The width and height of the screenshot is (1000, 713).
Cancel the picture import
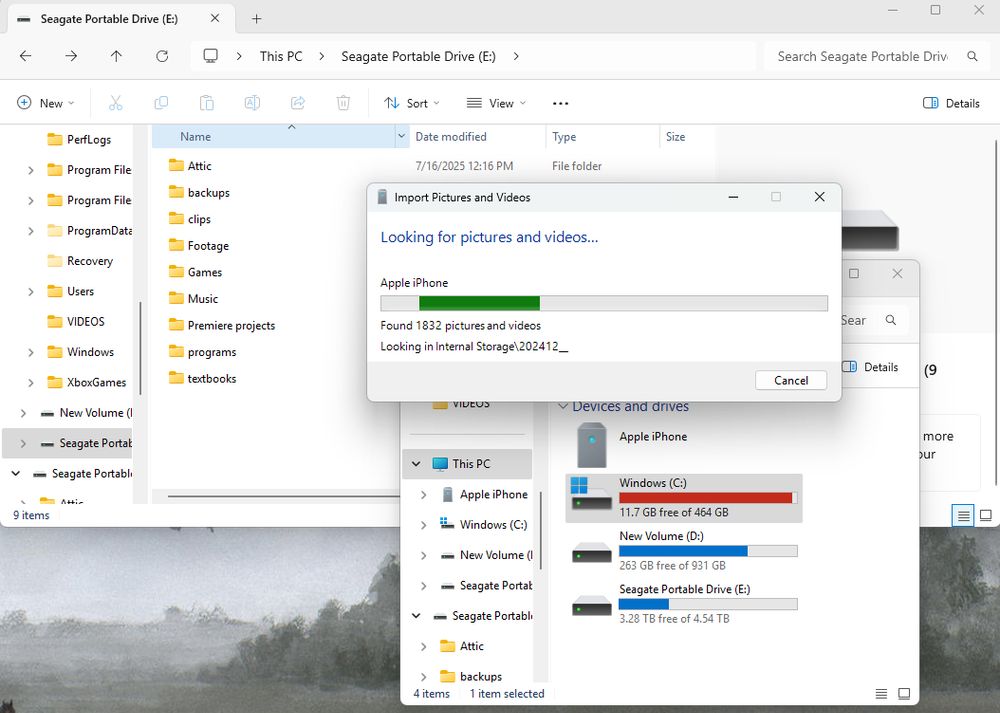791,380
